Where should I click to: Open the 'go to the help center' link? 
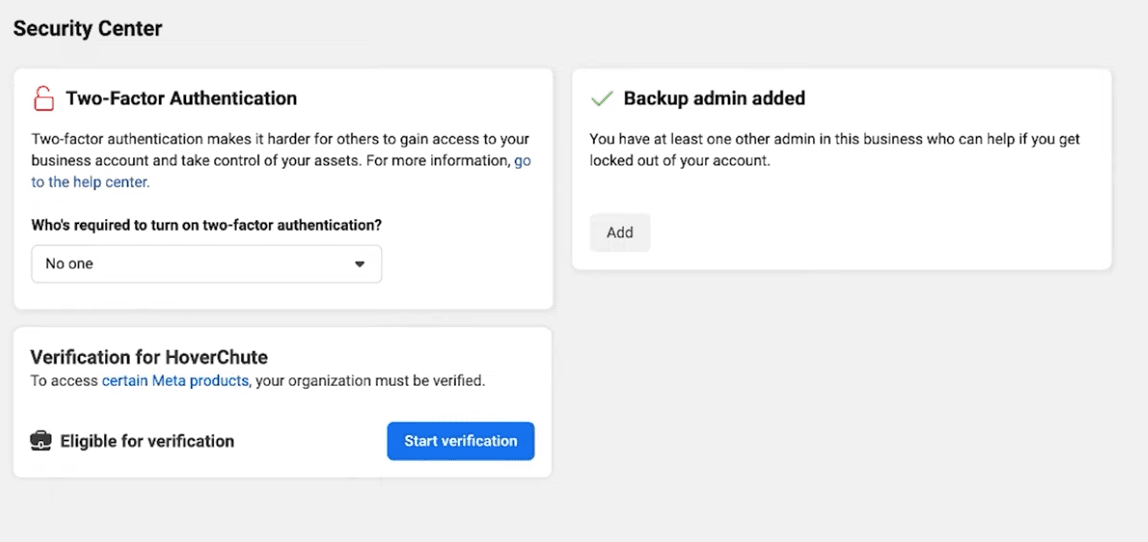(90, 182)
